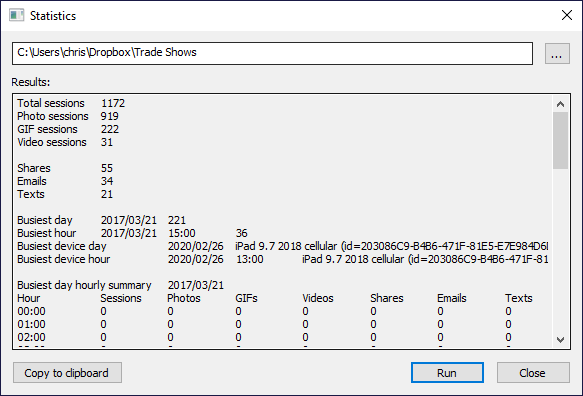The width and height of the screenshot is (583, 396).
Task: Click the 00:00 hour row
Action: point(275,311)
